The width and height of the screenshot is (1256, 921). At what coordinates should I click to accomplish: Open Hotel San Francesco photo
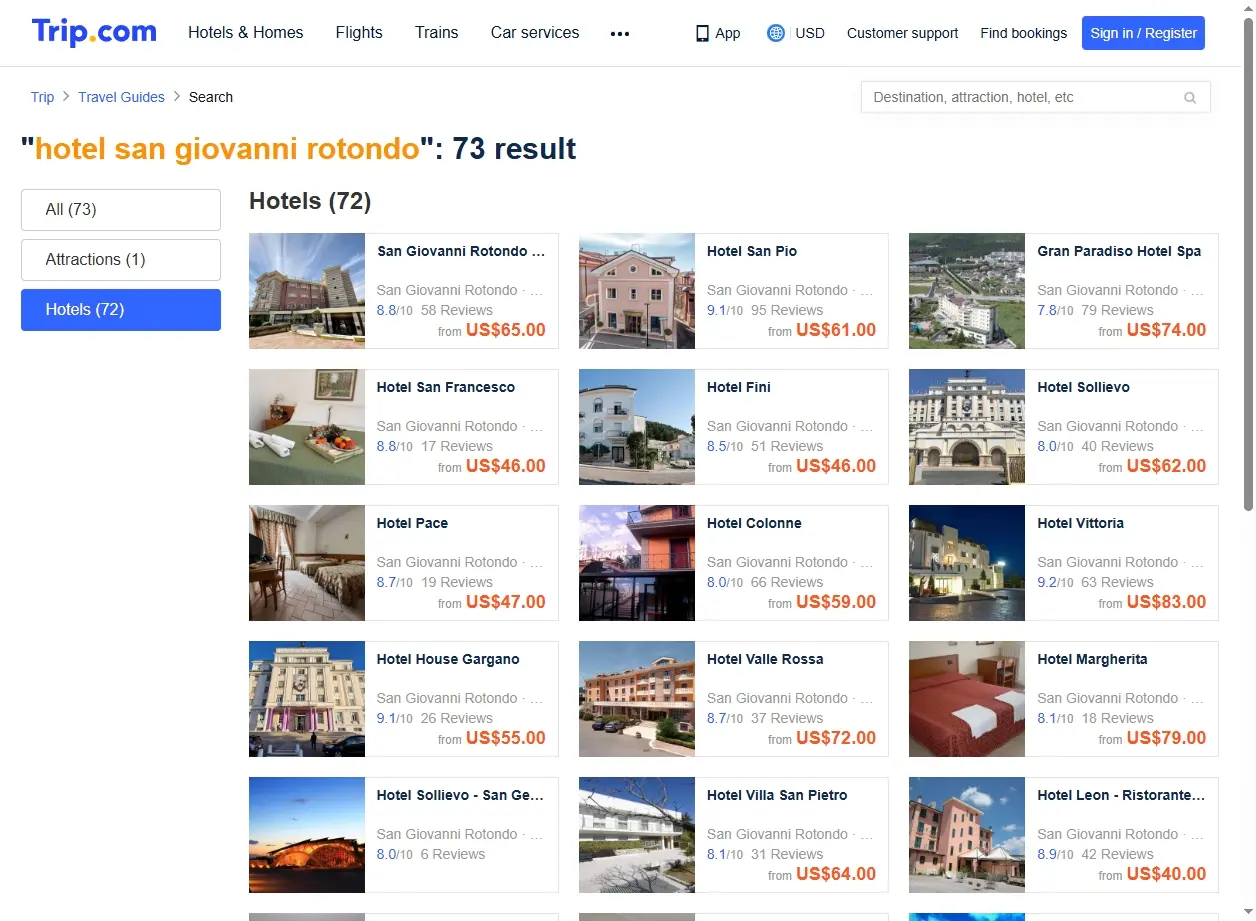[307, 427]
